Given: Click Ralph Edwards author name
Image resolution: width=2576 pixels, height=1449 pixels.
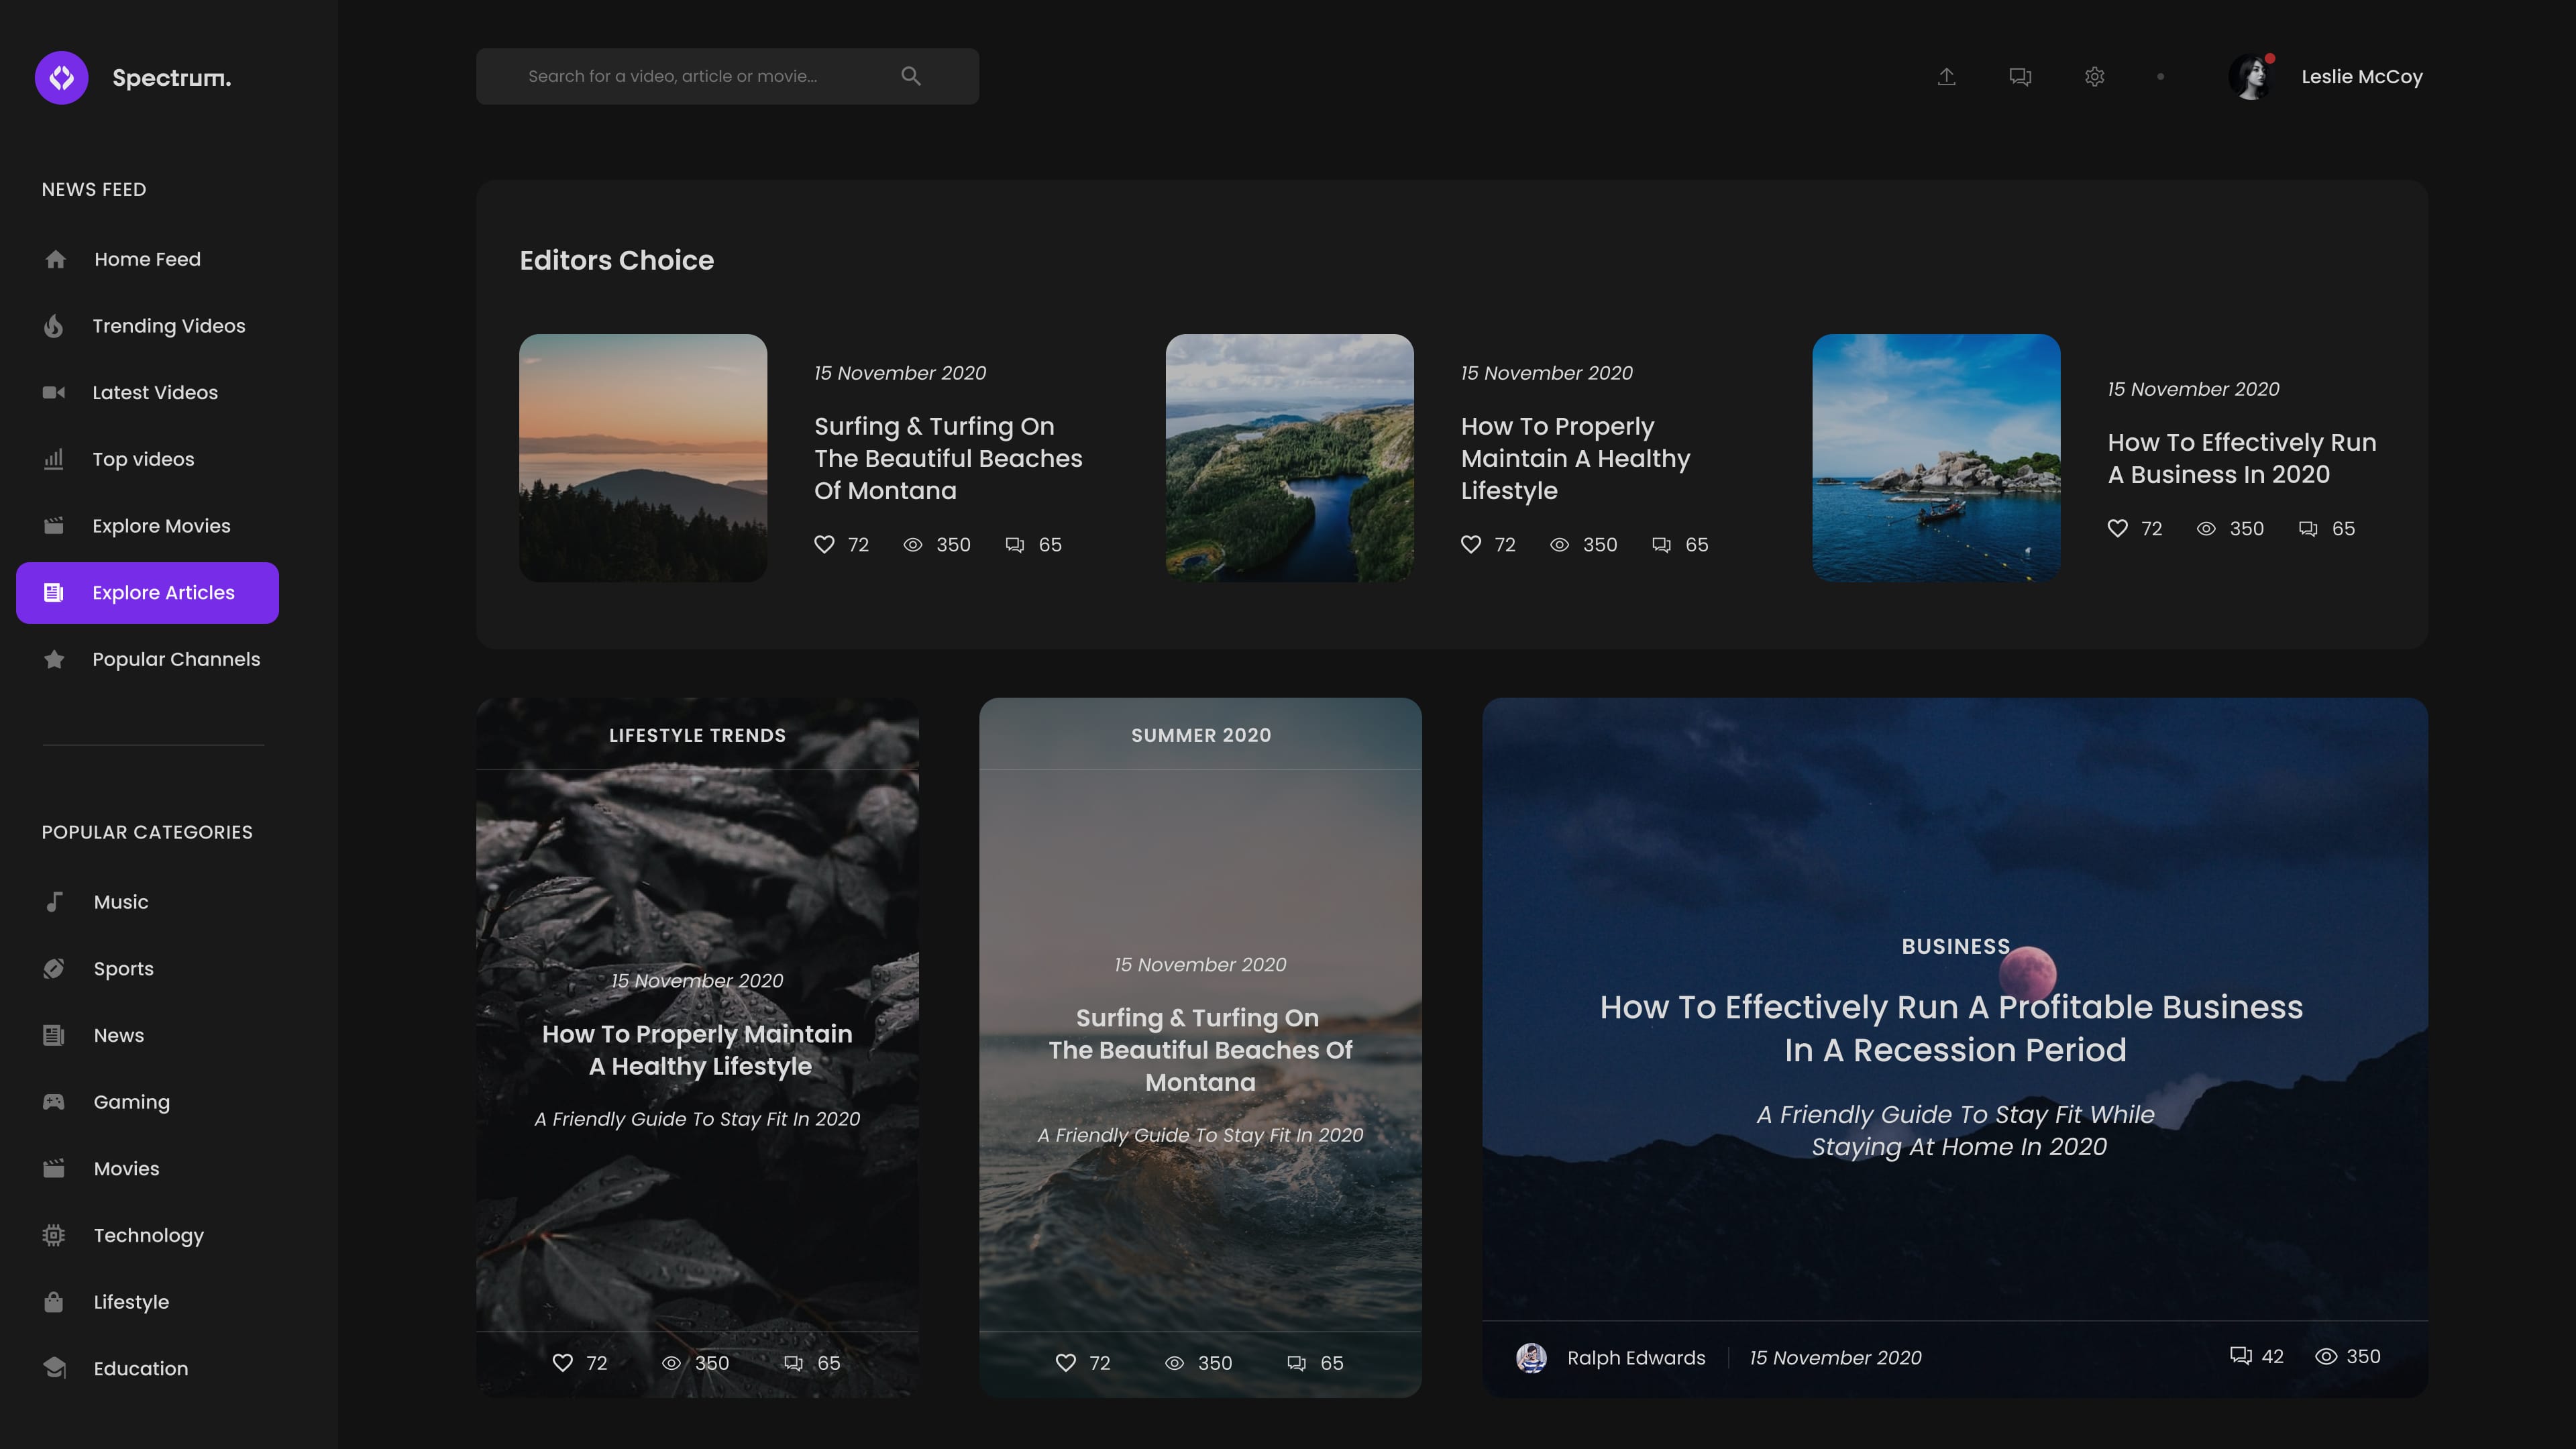Looking at the screenshot, I should tap(1636, 1357).
